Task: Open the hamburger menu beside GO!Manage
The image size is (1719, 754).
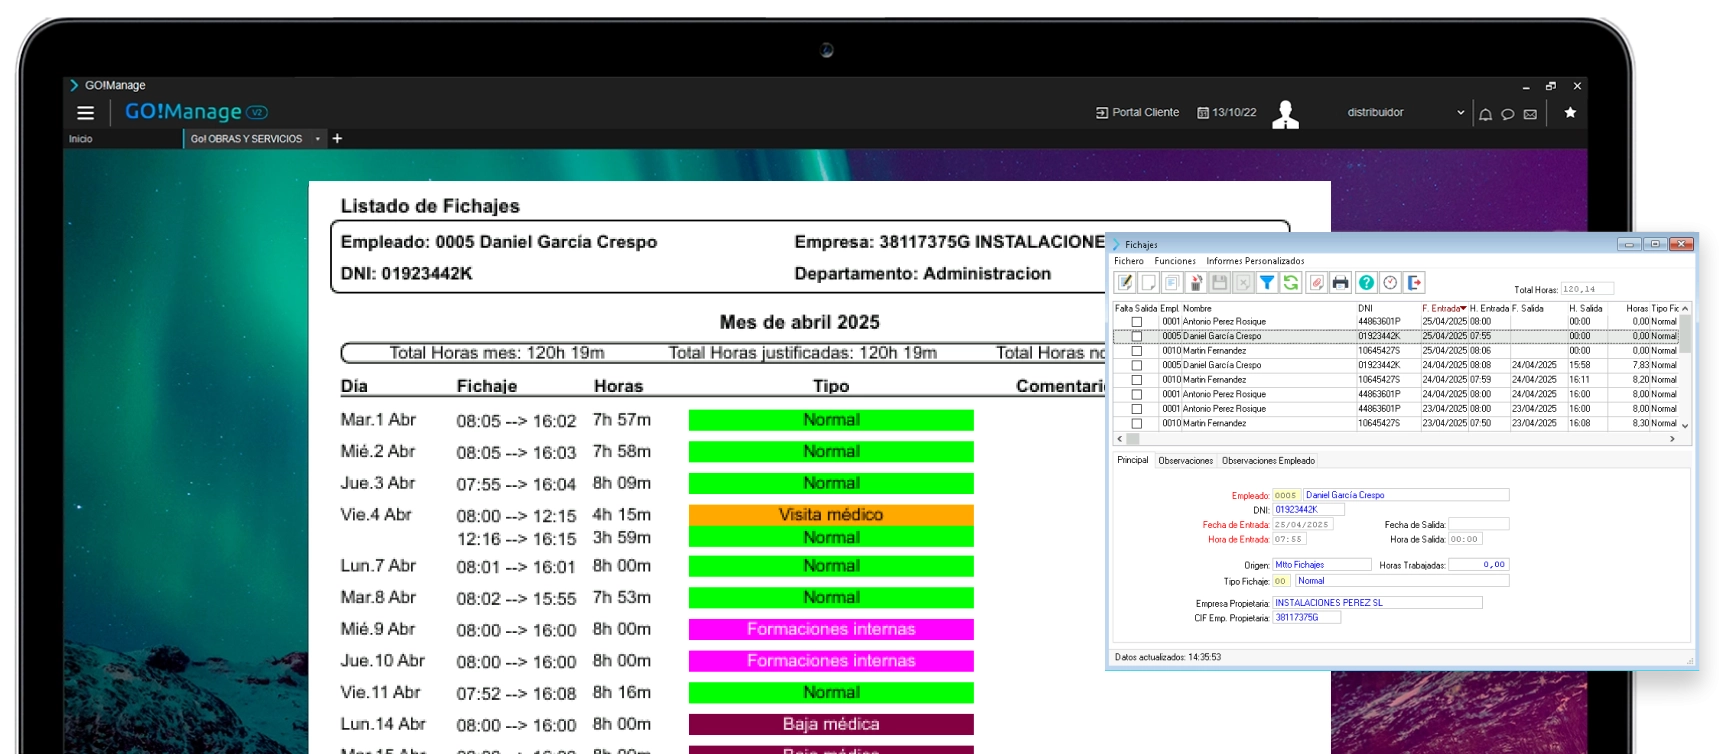Action: (x=86, y=113)
